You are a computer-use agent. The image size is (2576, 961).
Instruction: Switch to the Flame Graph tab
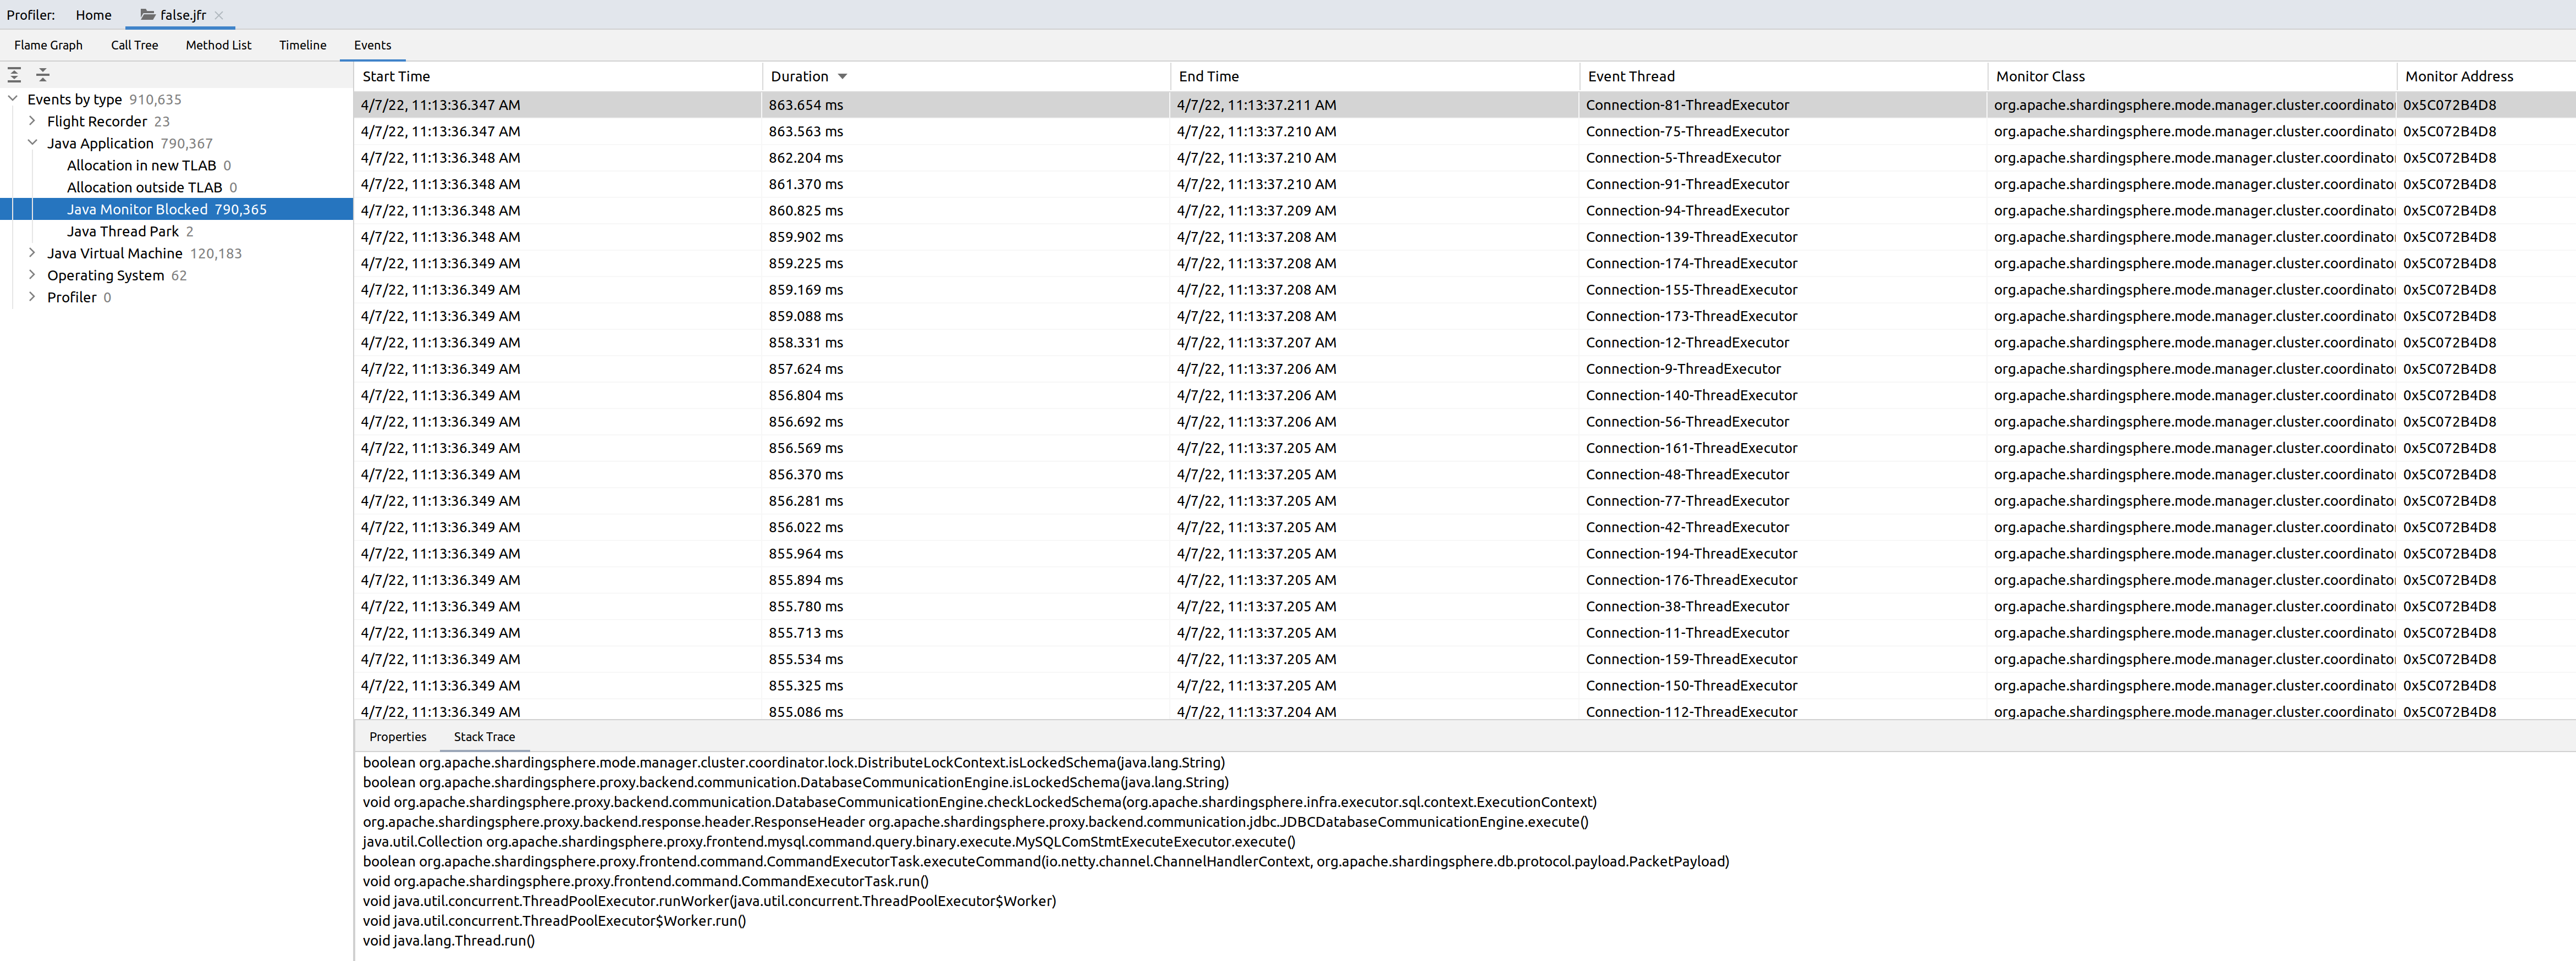[48, 45]
